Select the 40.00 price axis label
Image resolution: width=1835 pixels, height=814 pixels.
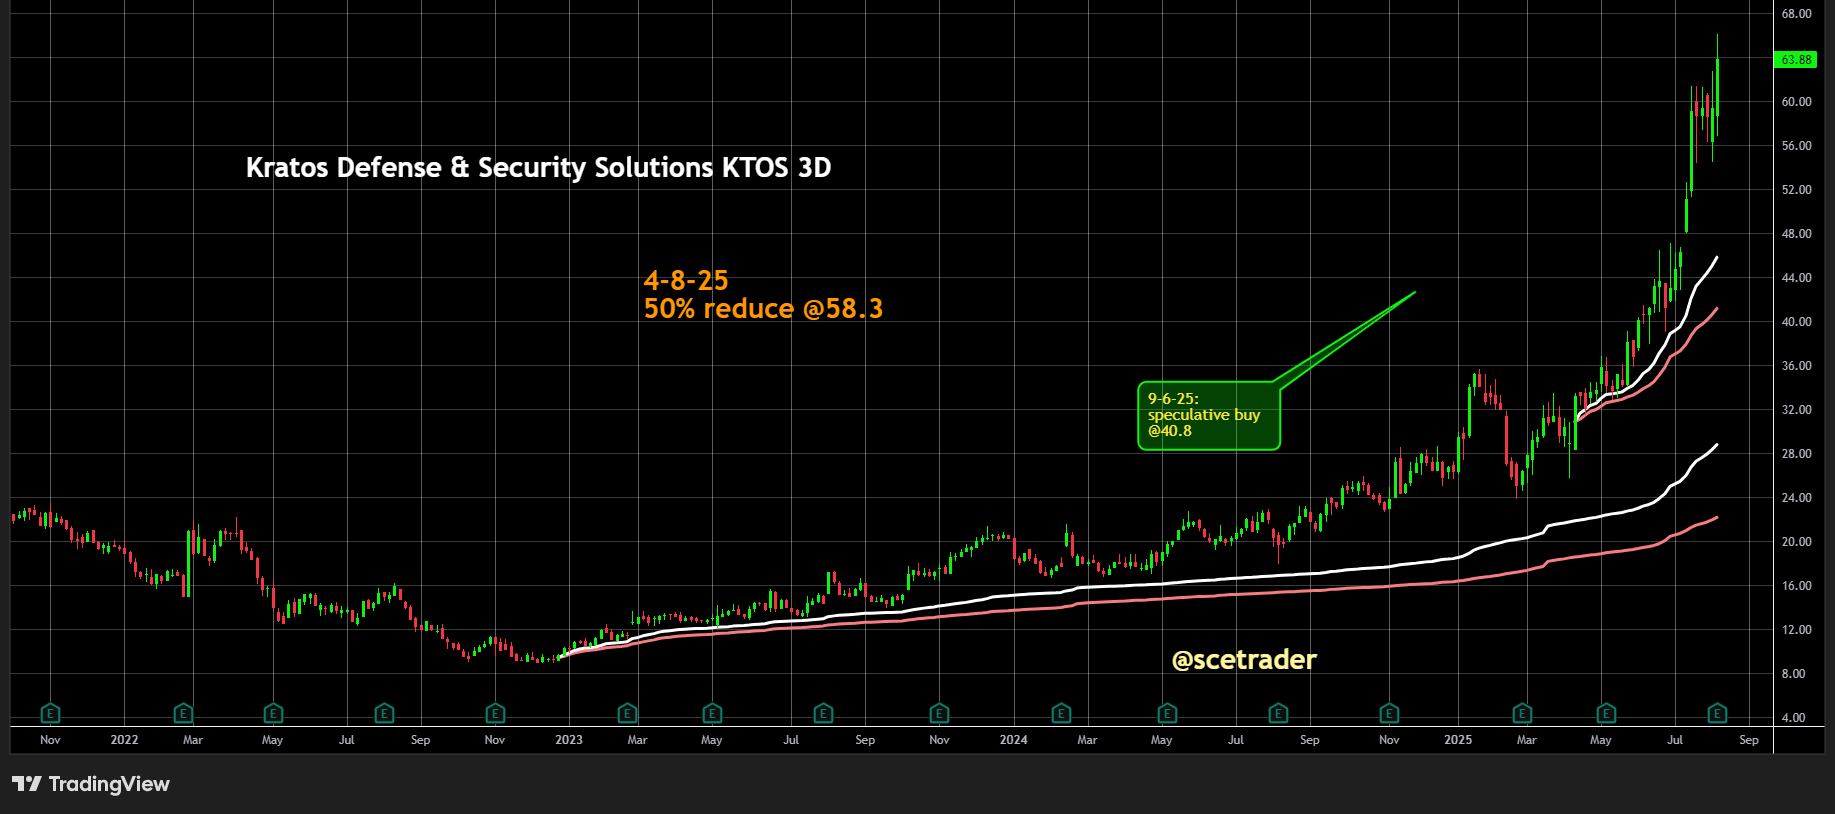coord(1796,322)
